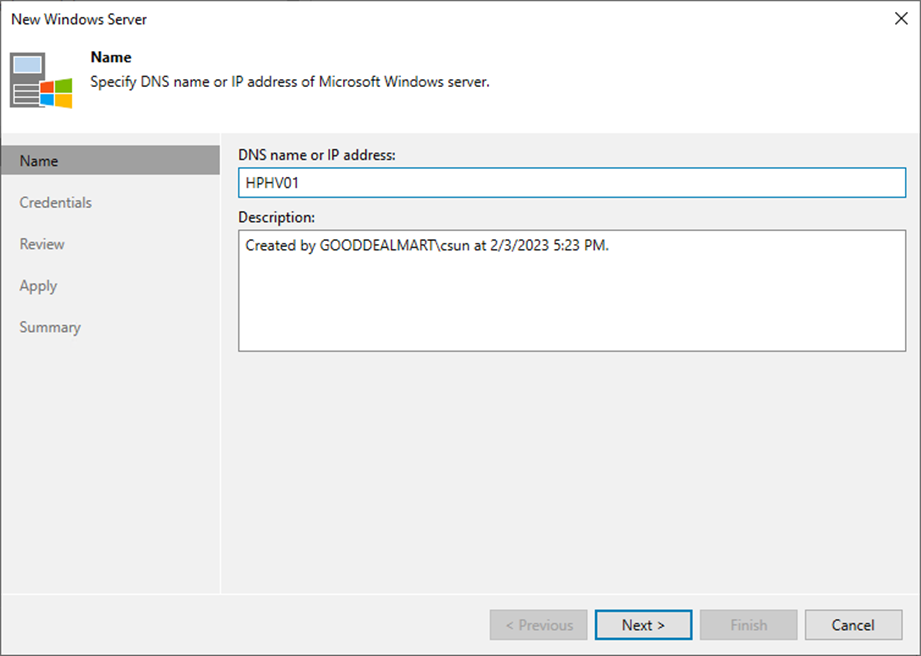Click the Previous button
The image size is (921, 656).
(x=539, y=625)
